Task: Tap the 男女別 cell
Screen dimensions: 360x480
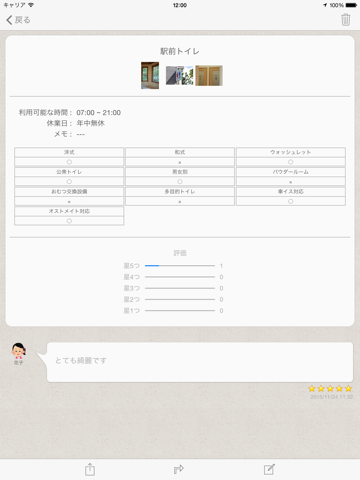Action: [x=180, y=172]
